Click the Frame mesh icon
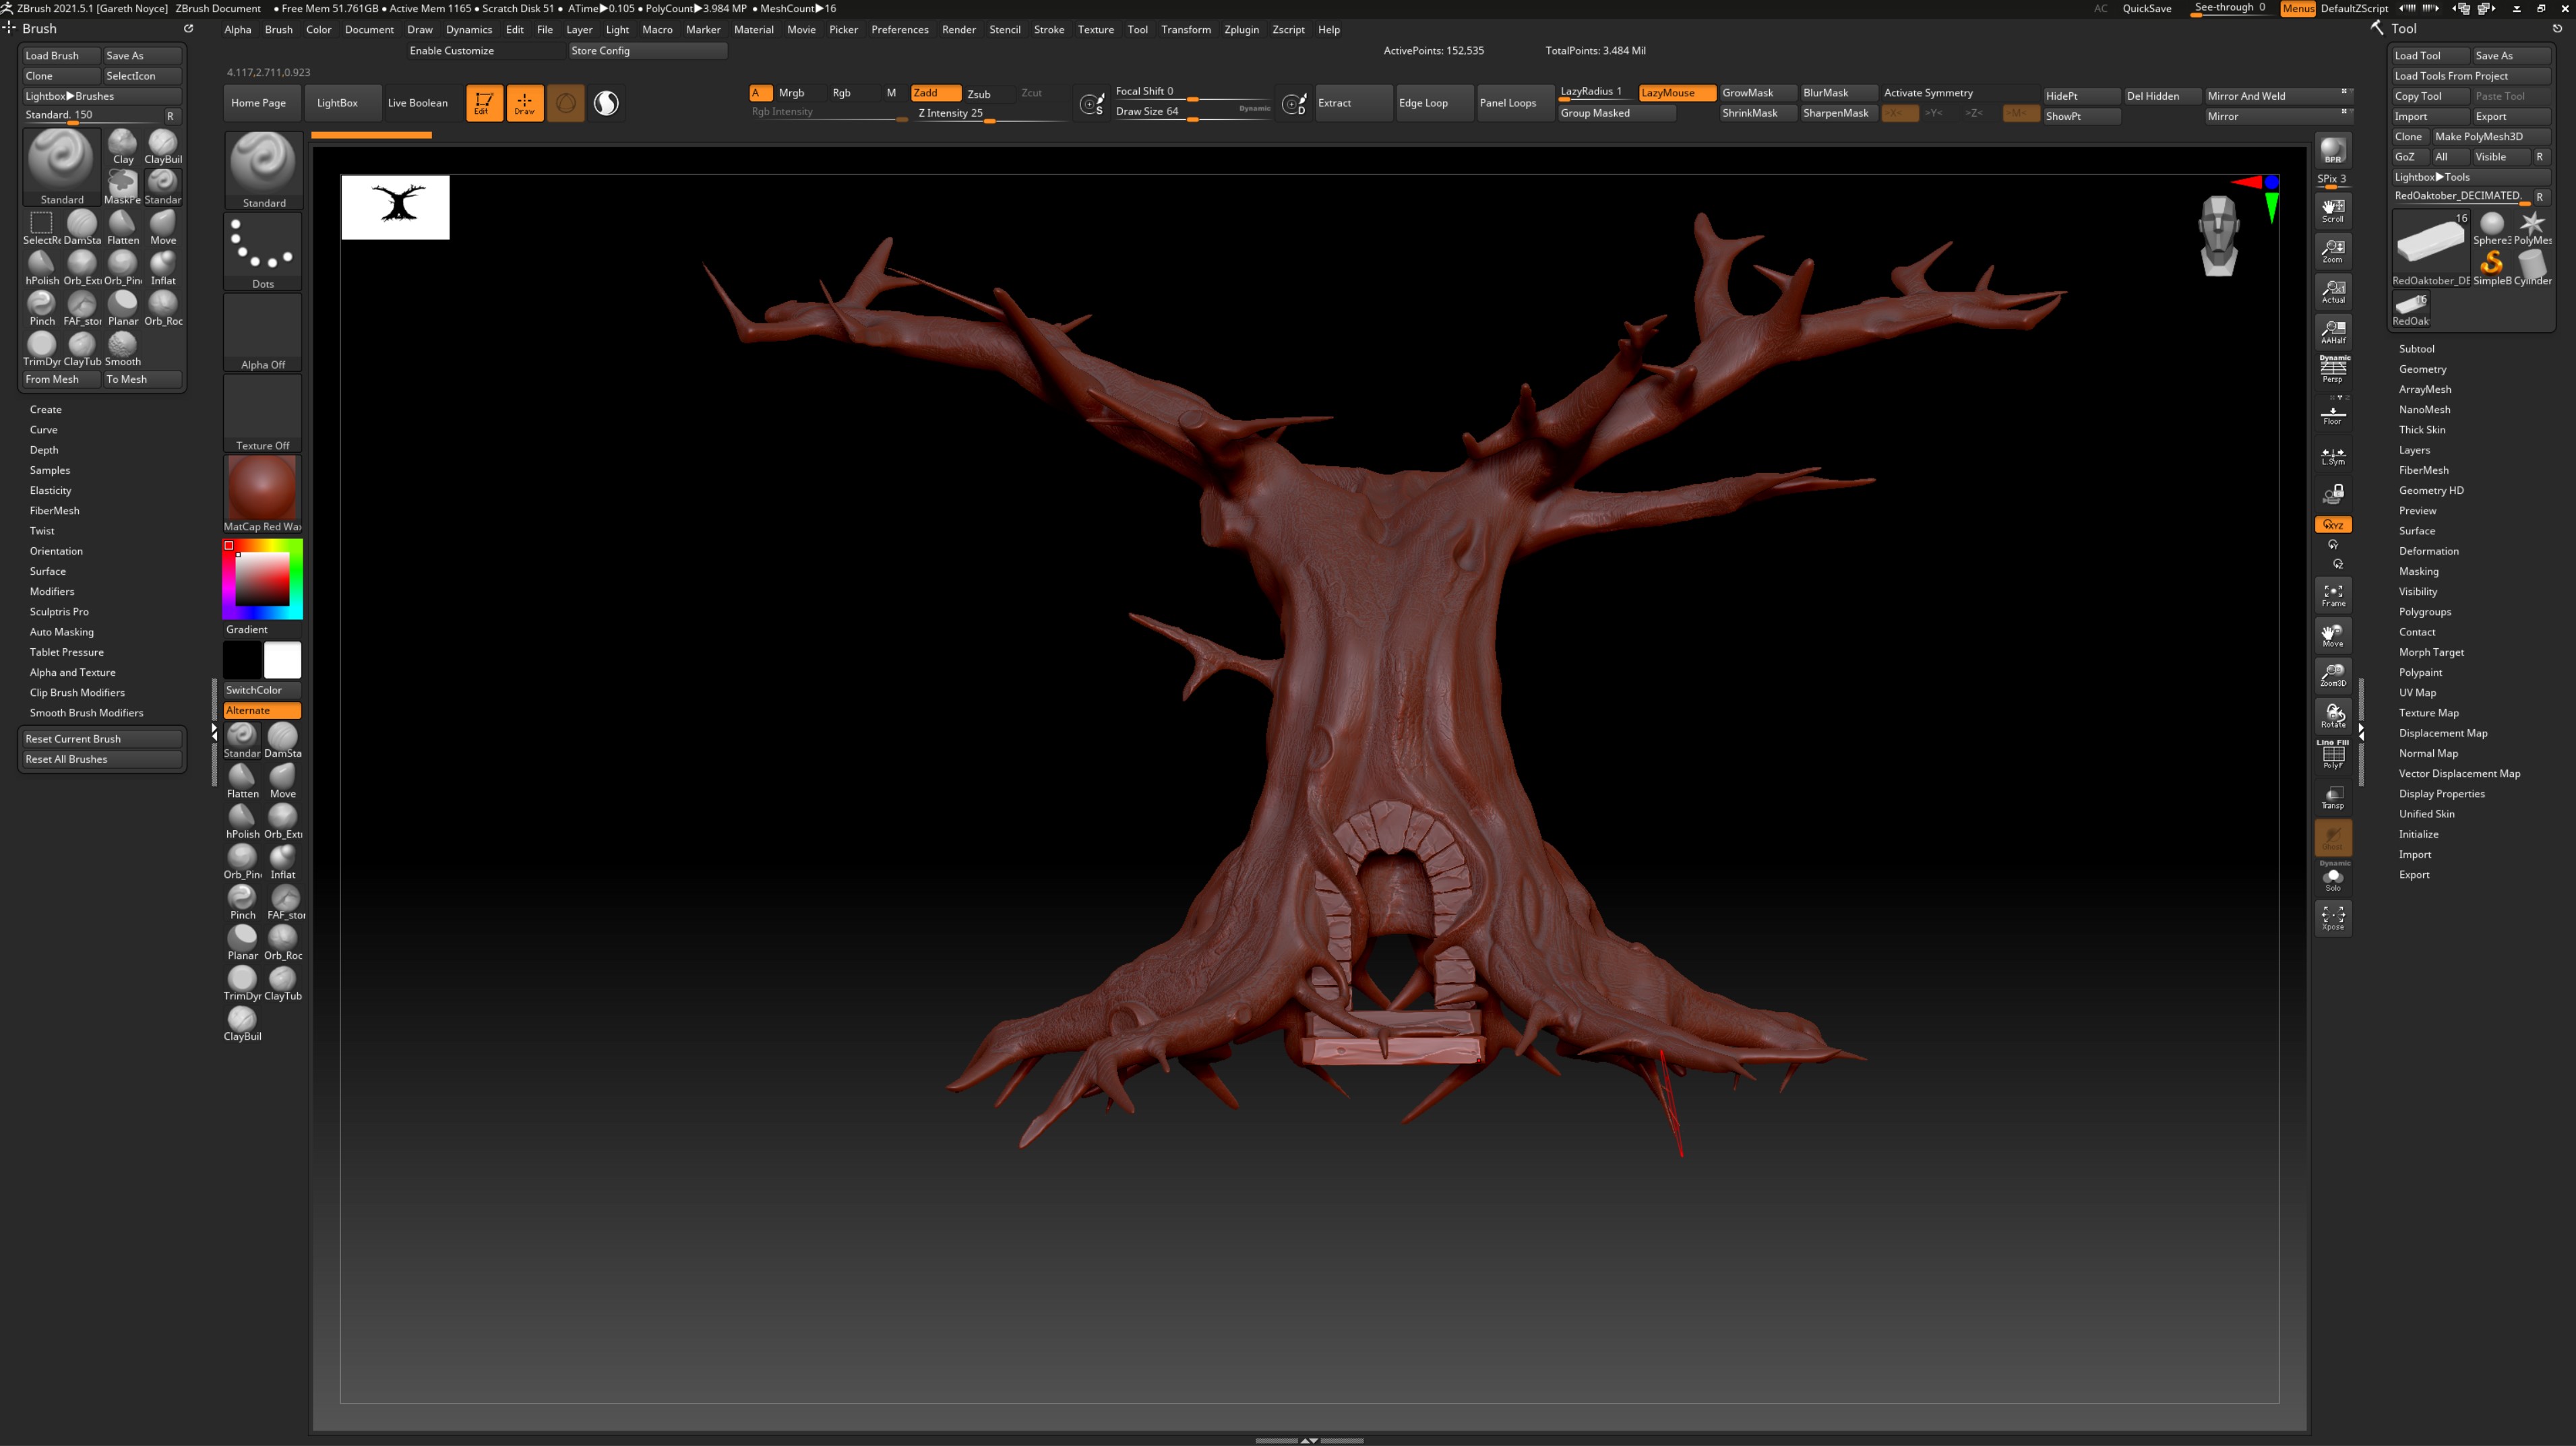The image size is (2576, 1446). tap(2333, 595)
